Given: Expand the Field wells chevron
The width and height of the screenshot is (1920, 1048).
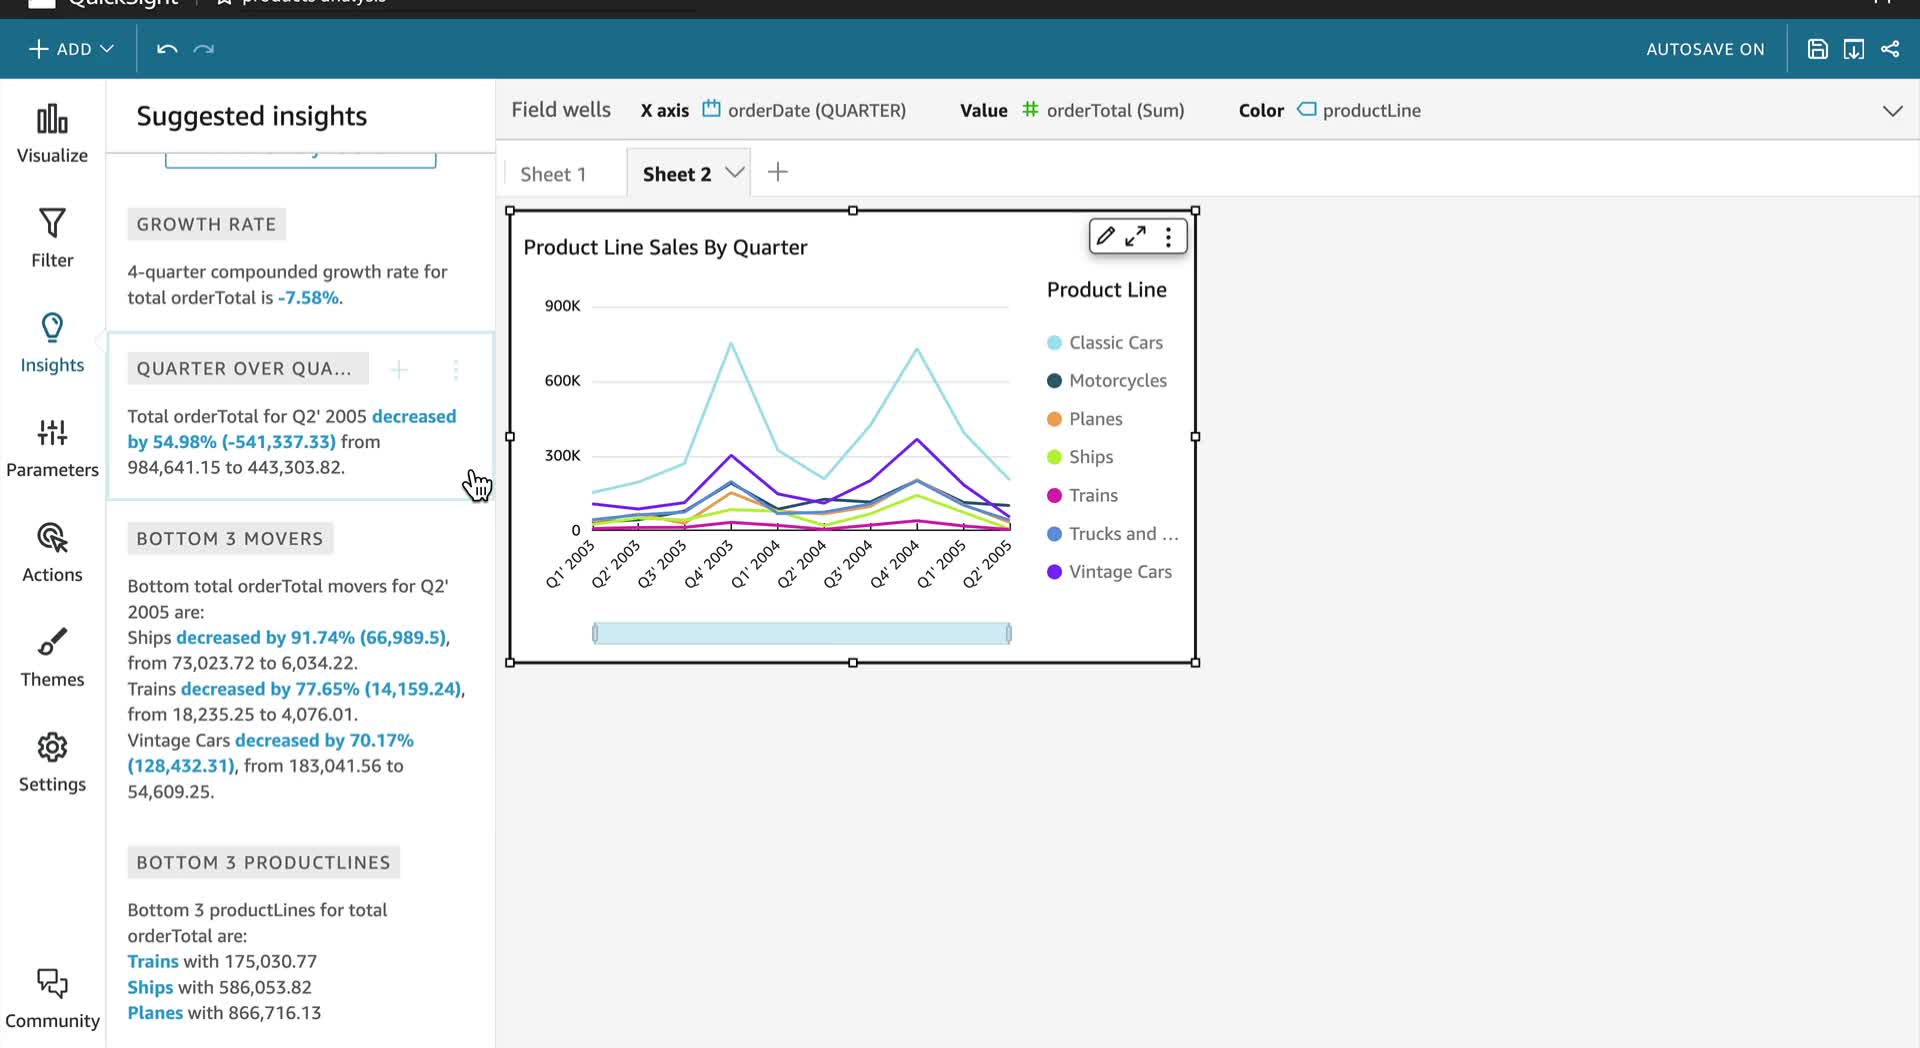Looking at the screenshot, I should (x=1892, y=111).
